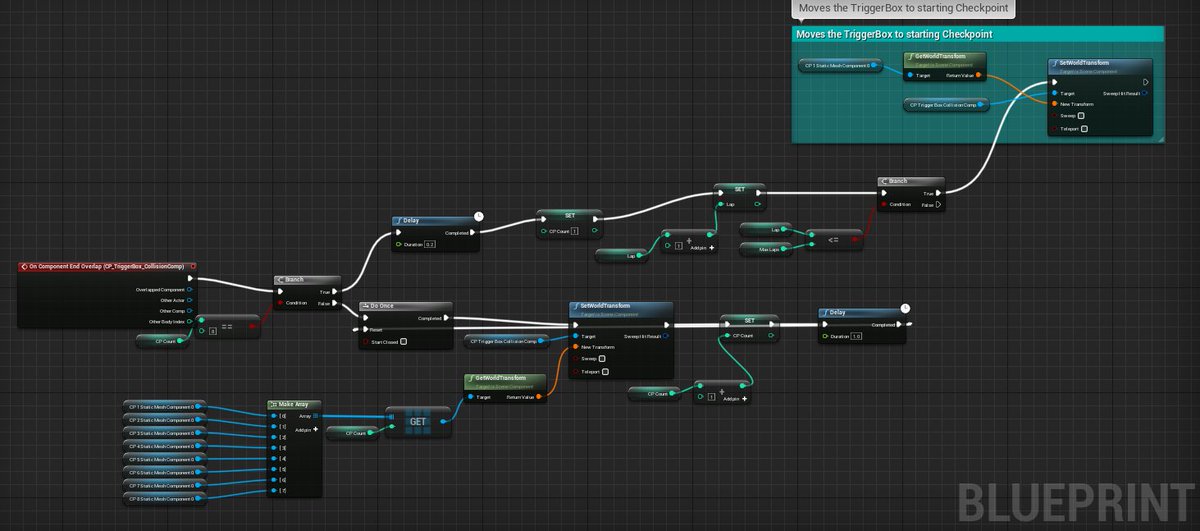Click the False pin of the Branch fed by the == node

point(333,302)
